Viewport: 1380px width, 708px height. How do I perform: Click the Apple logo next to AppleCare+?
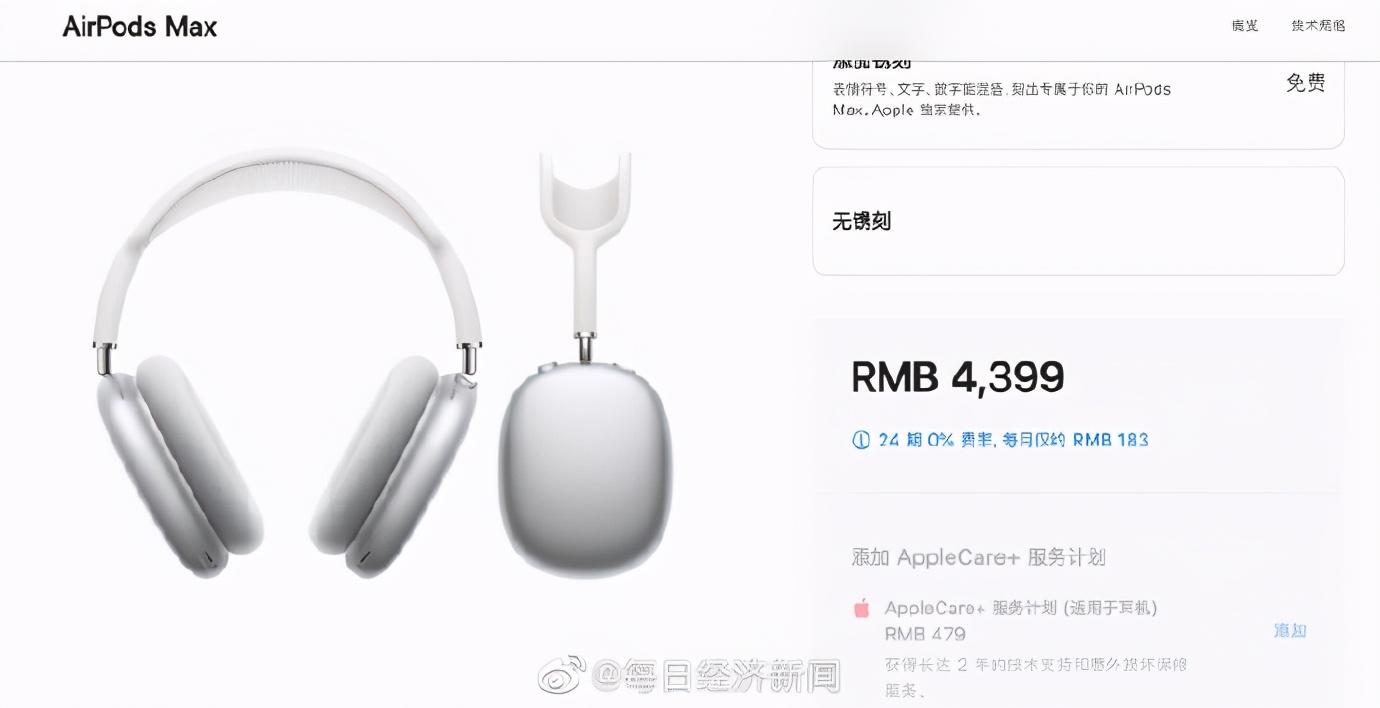click(x=860, y=608)
